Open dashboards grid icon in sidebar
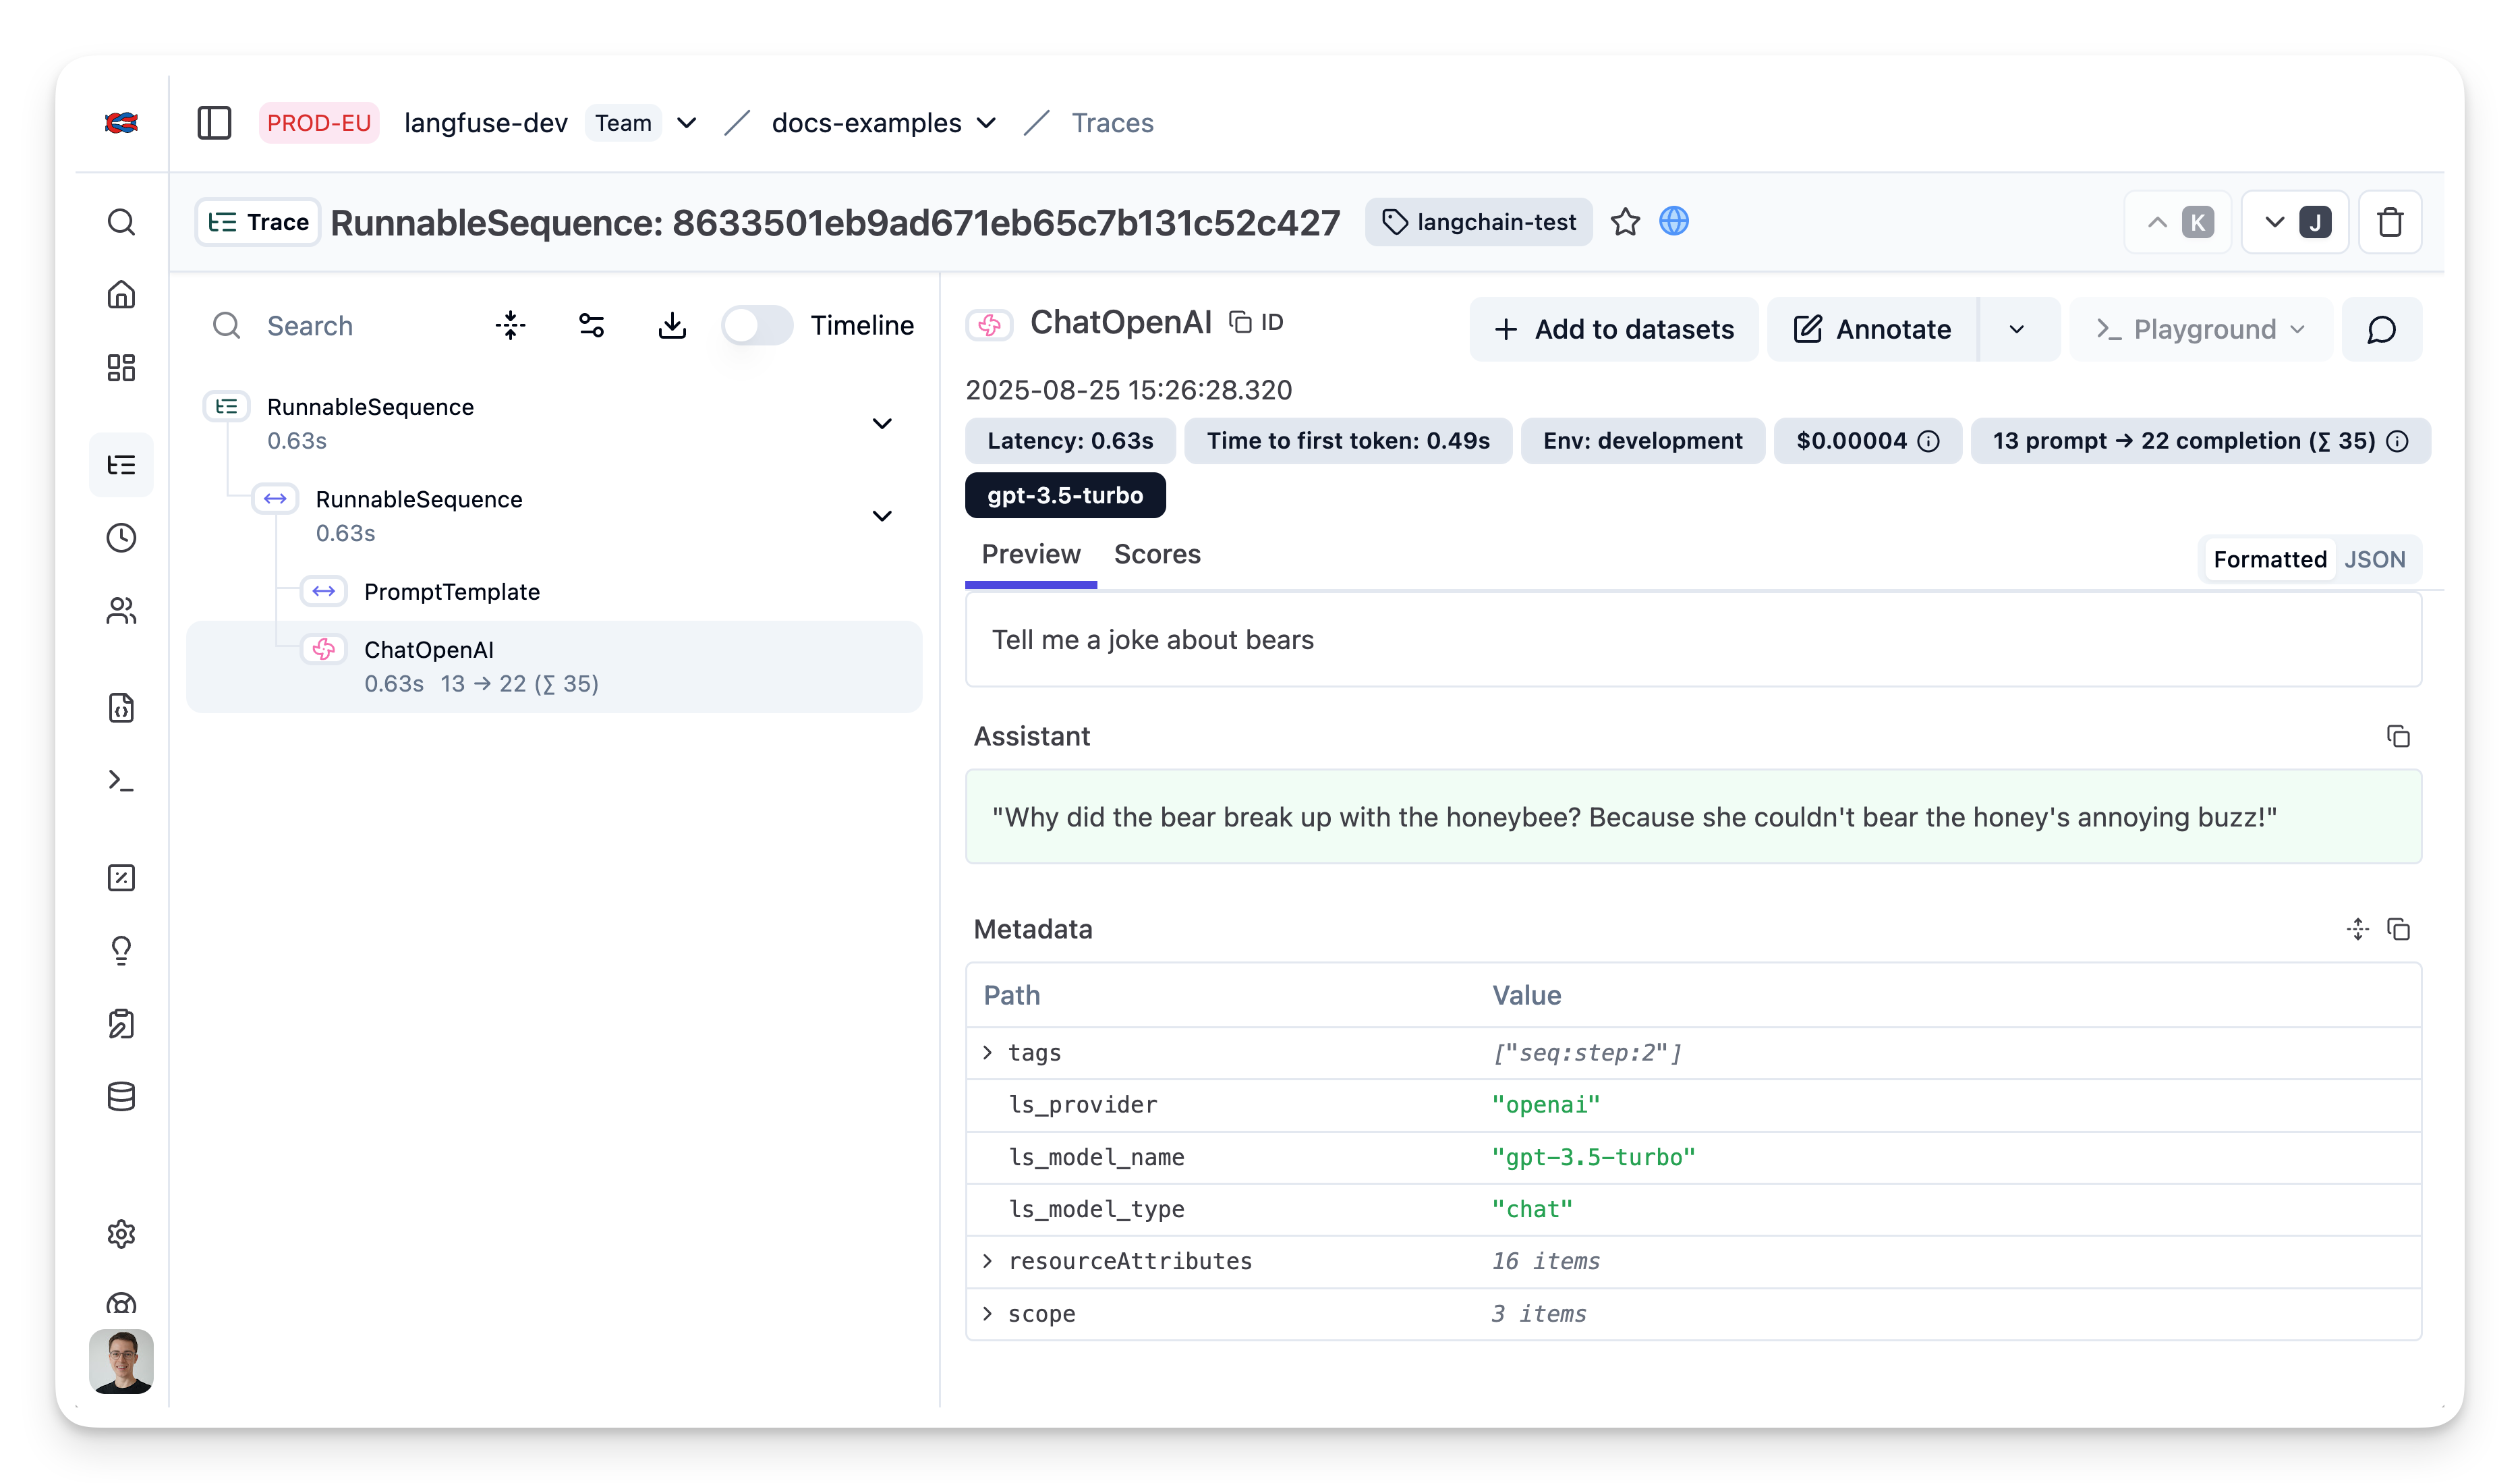Screen dimensions: 2520x1483 tap(121, 368)
